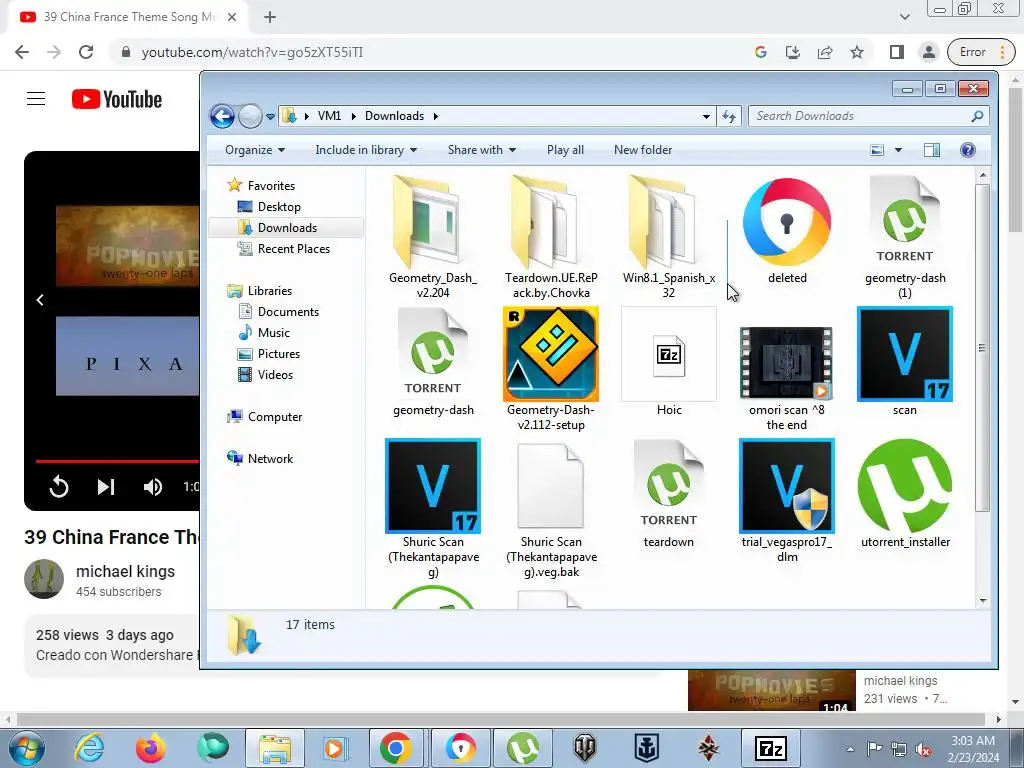Open Videos library

click(x=275, y=374)
